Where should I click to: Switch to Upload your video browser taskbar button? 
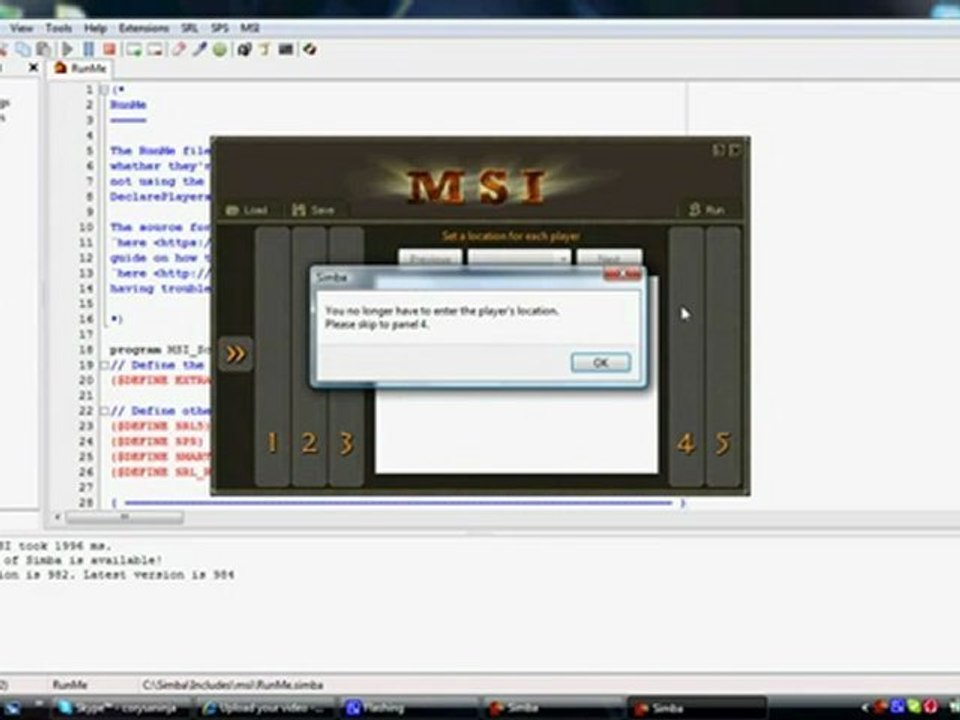coord(267,708)
